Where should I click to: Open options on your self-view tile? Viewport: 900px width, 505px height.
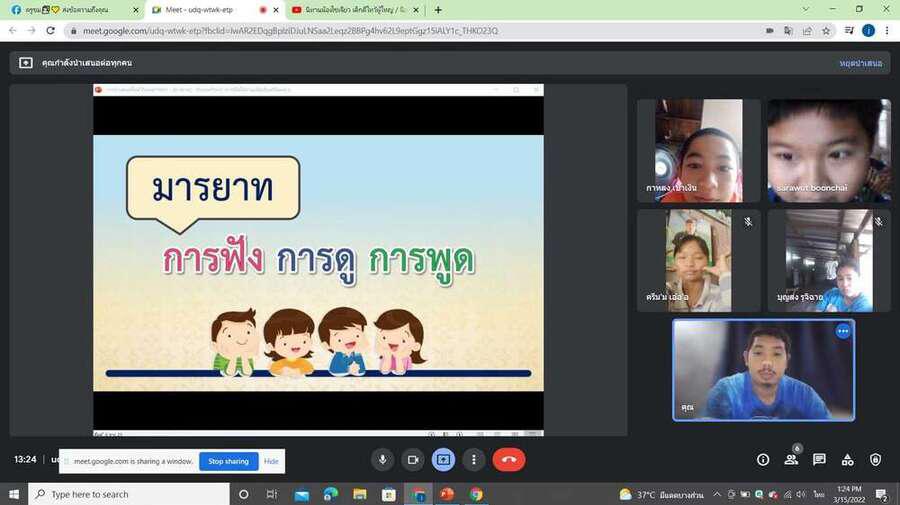tap(842, 331)
